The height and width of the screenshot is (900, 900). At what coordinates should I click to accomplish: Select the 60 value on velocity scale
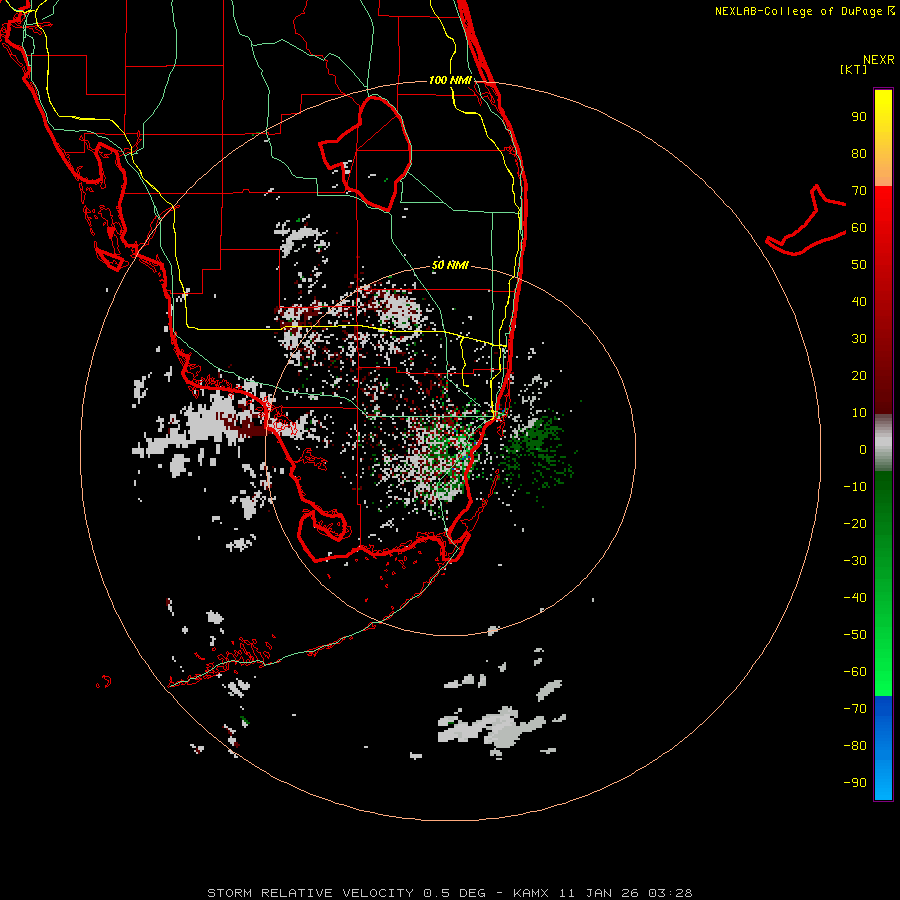click(859, 228)
